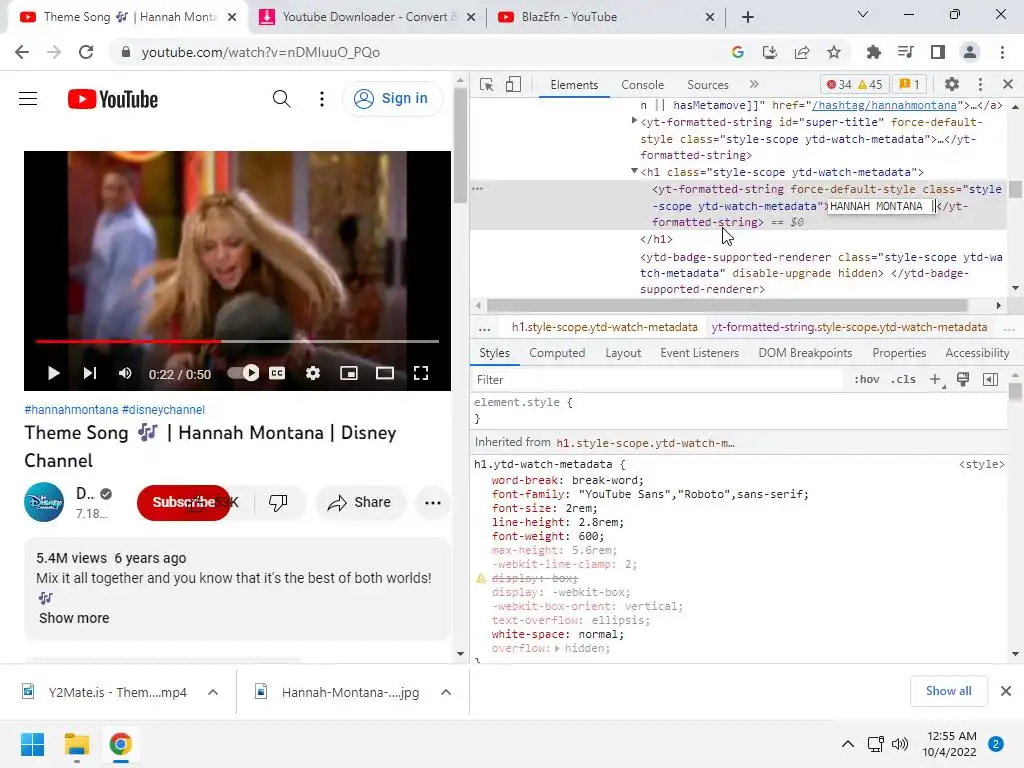Click the breadcrumb ellipsis in DevTools

(x=484, y=328)
